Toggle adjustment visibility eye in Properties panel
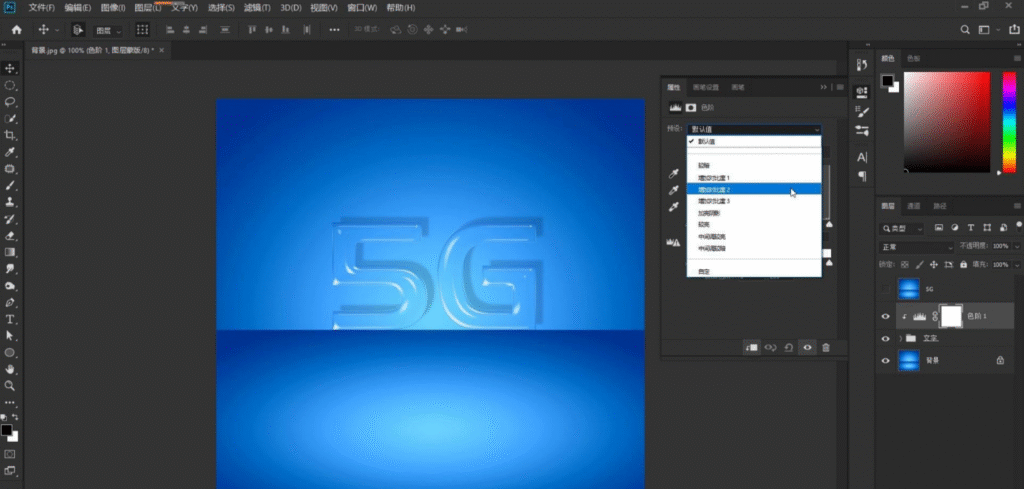The image size is (1024, 489). click(808, 347)
